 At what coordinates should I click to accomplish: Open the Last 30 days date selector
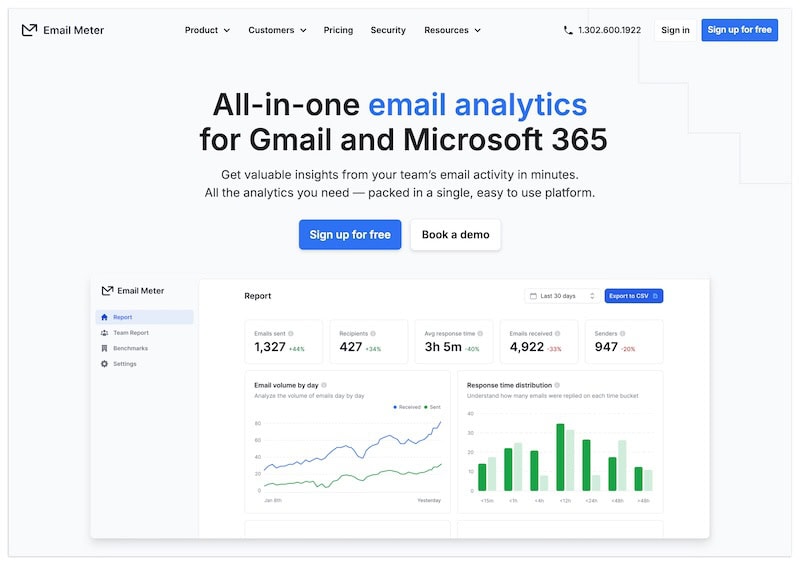561,296
